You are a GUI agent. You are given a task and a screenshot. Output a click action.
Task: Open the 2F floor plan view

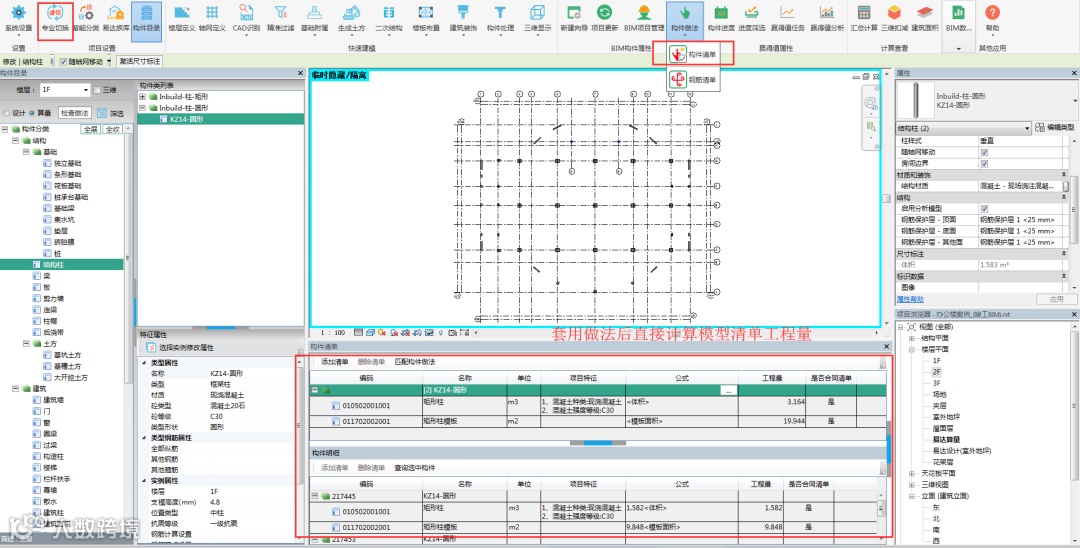(936, 372)
